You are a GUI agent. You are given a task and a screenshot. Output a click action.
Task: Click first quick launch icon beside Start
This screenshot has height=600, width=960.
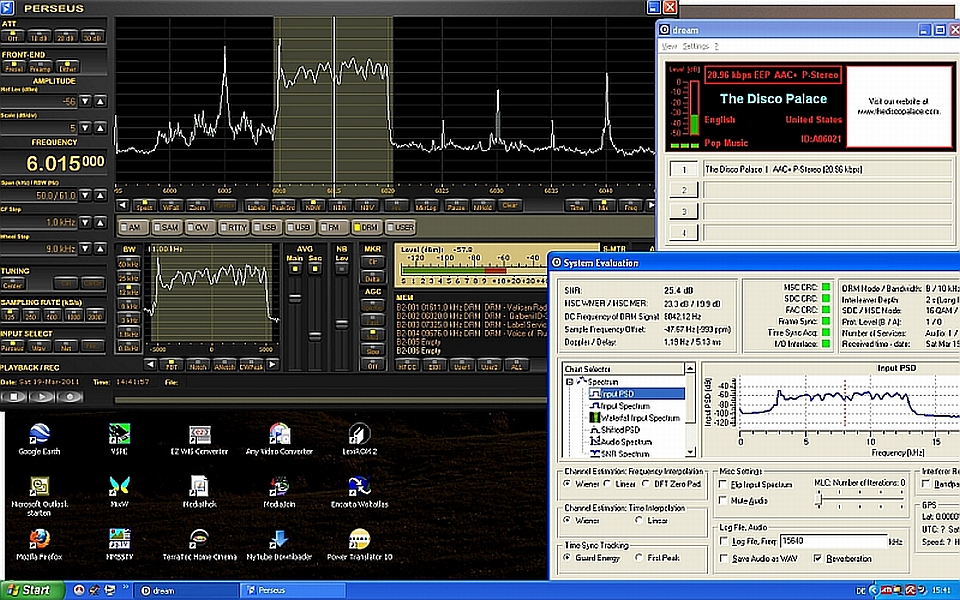78,591
